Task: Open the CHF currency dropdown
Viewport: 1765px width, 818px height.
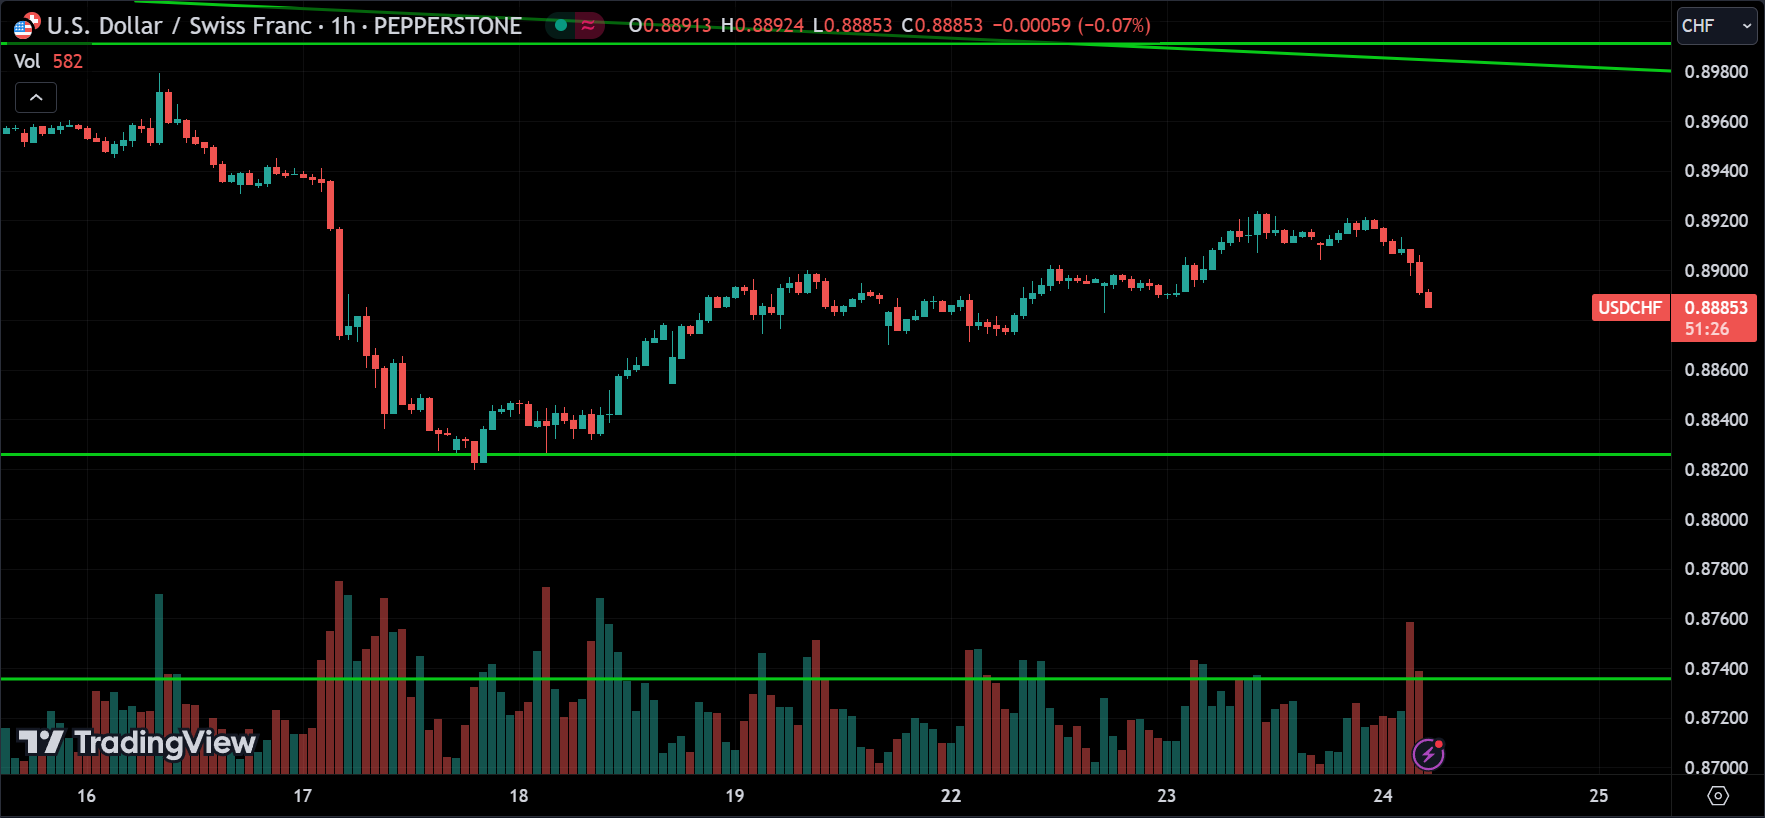Action: [1717, 26]
